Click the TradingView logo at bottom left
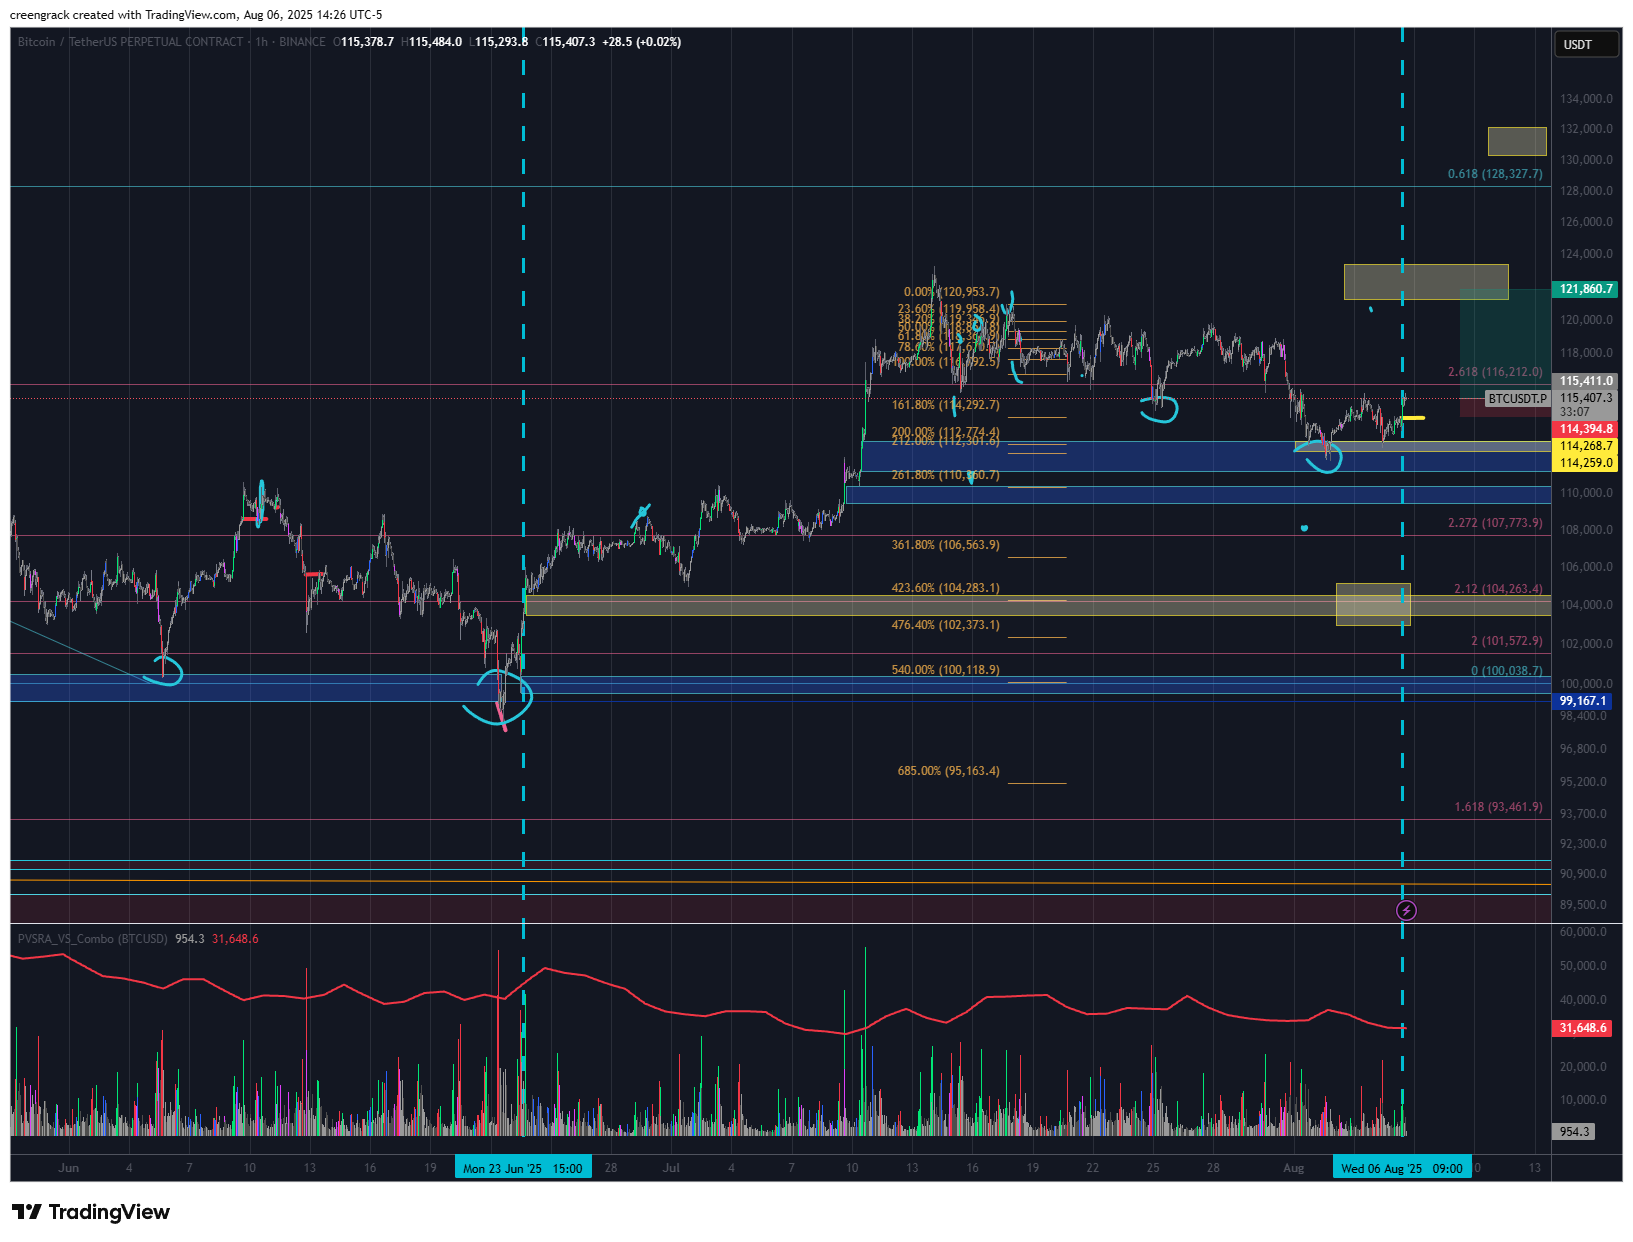This screenshot has height=1242, width=1633. tap(91, 1212)
